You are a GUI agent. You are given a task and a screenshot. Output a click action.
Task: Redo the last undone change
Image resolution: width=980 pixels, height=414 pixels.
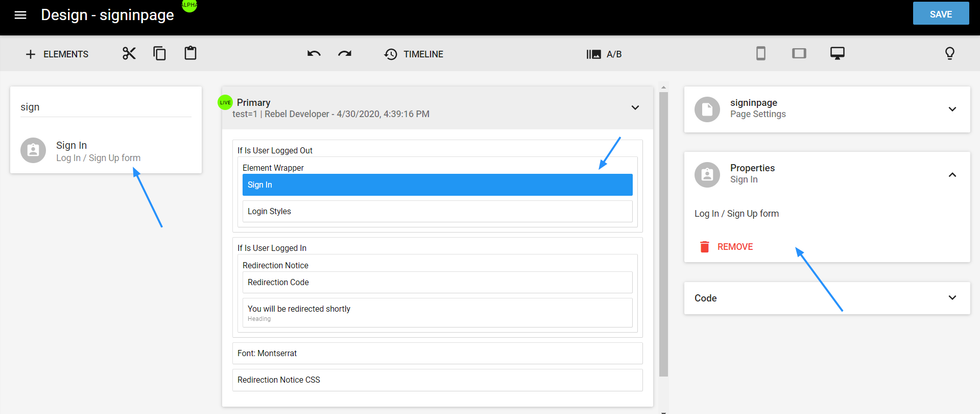tap(345, 54)
